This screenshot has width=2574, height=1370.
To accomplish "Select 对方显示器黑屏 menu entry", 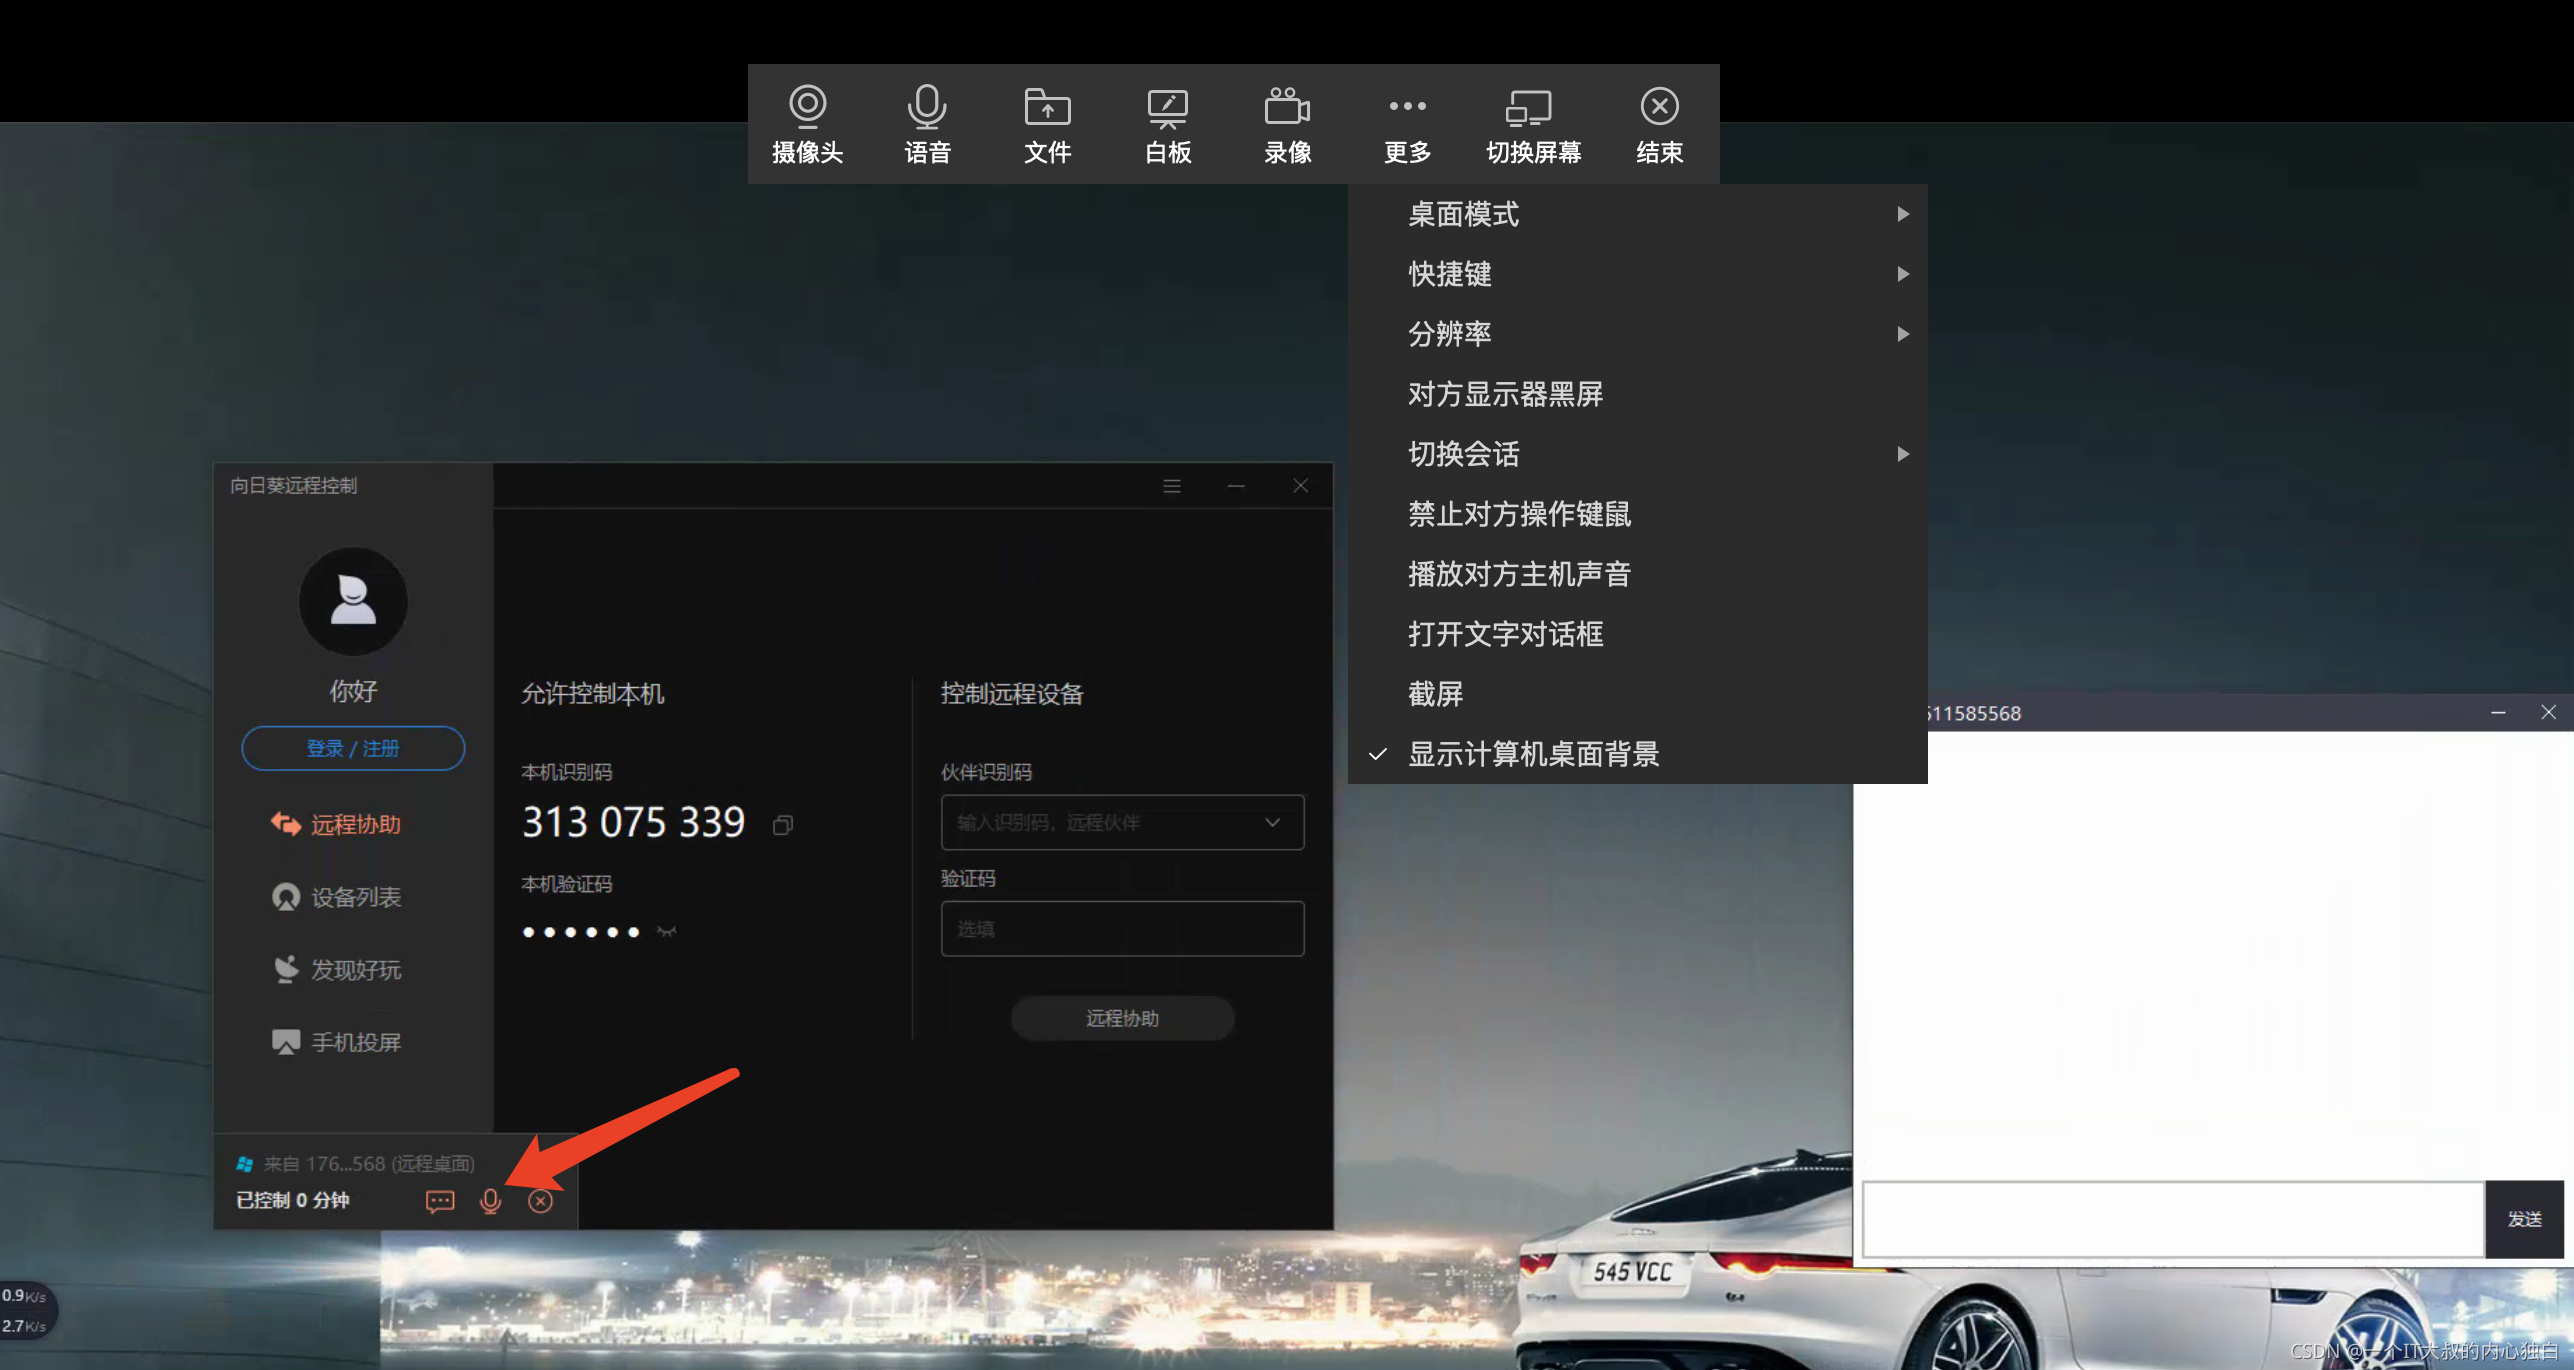I will click(x=1504, y=394).
